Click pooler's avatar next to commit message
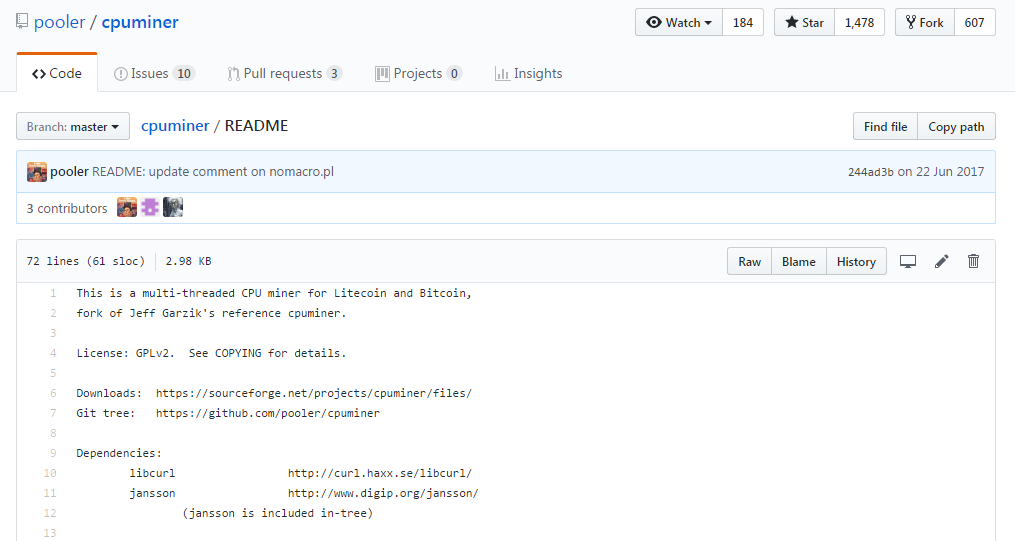The height and width of the screenshot is (541, 1015). tap(37, 172)
